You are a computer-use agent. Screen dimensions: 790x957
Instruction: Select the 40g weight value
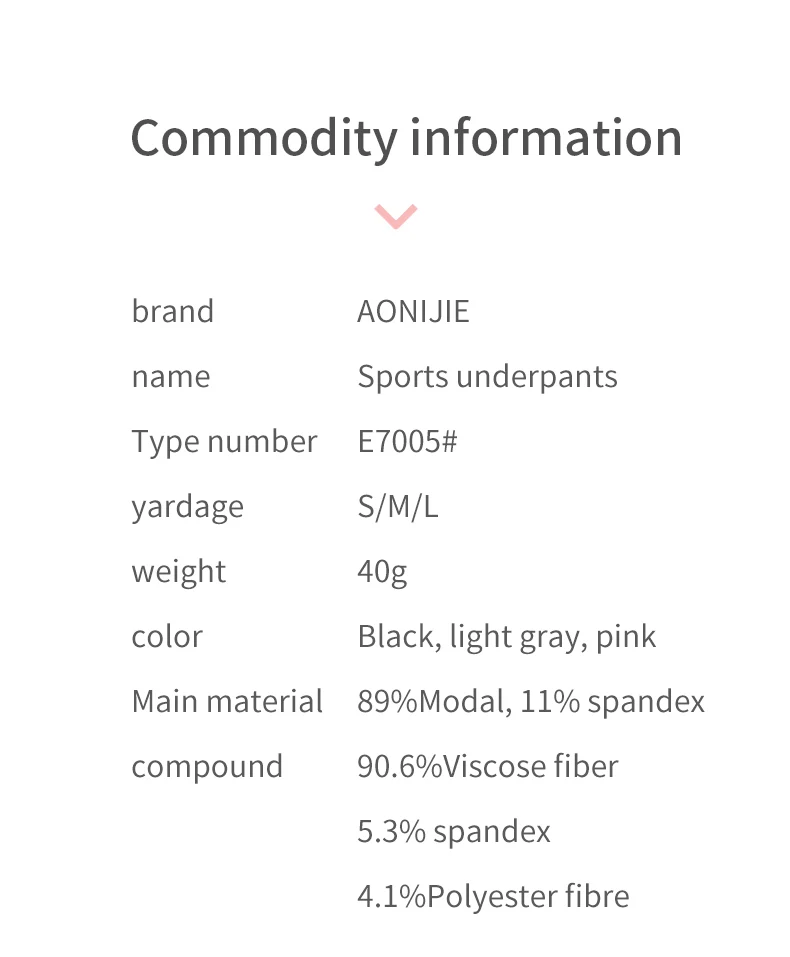tap(382, 572)
